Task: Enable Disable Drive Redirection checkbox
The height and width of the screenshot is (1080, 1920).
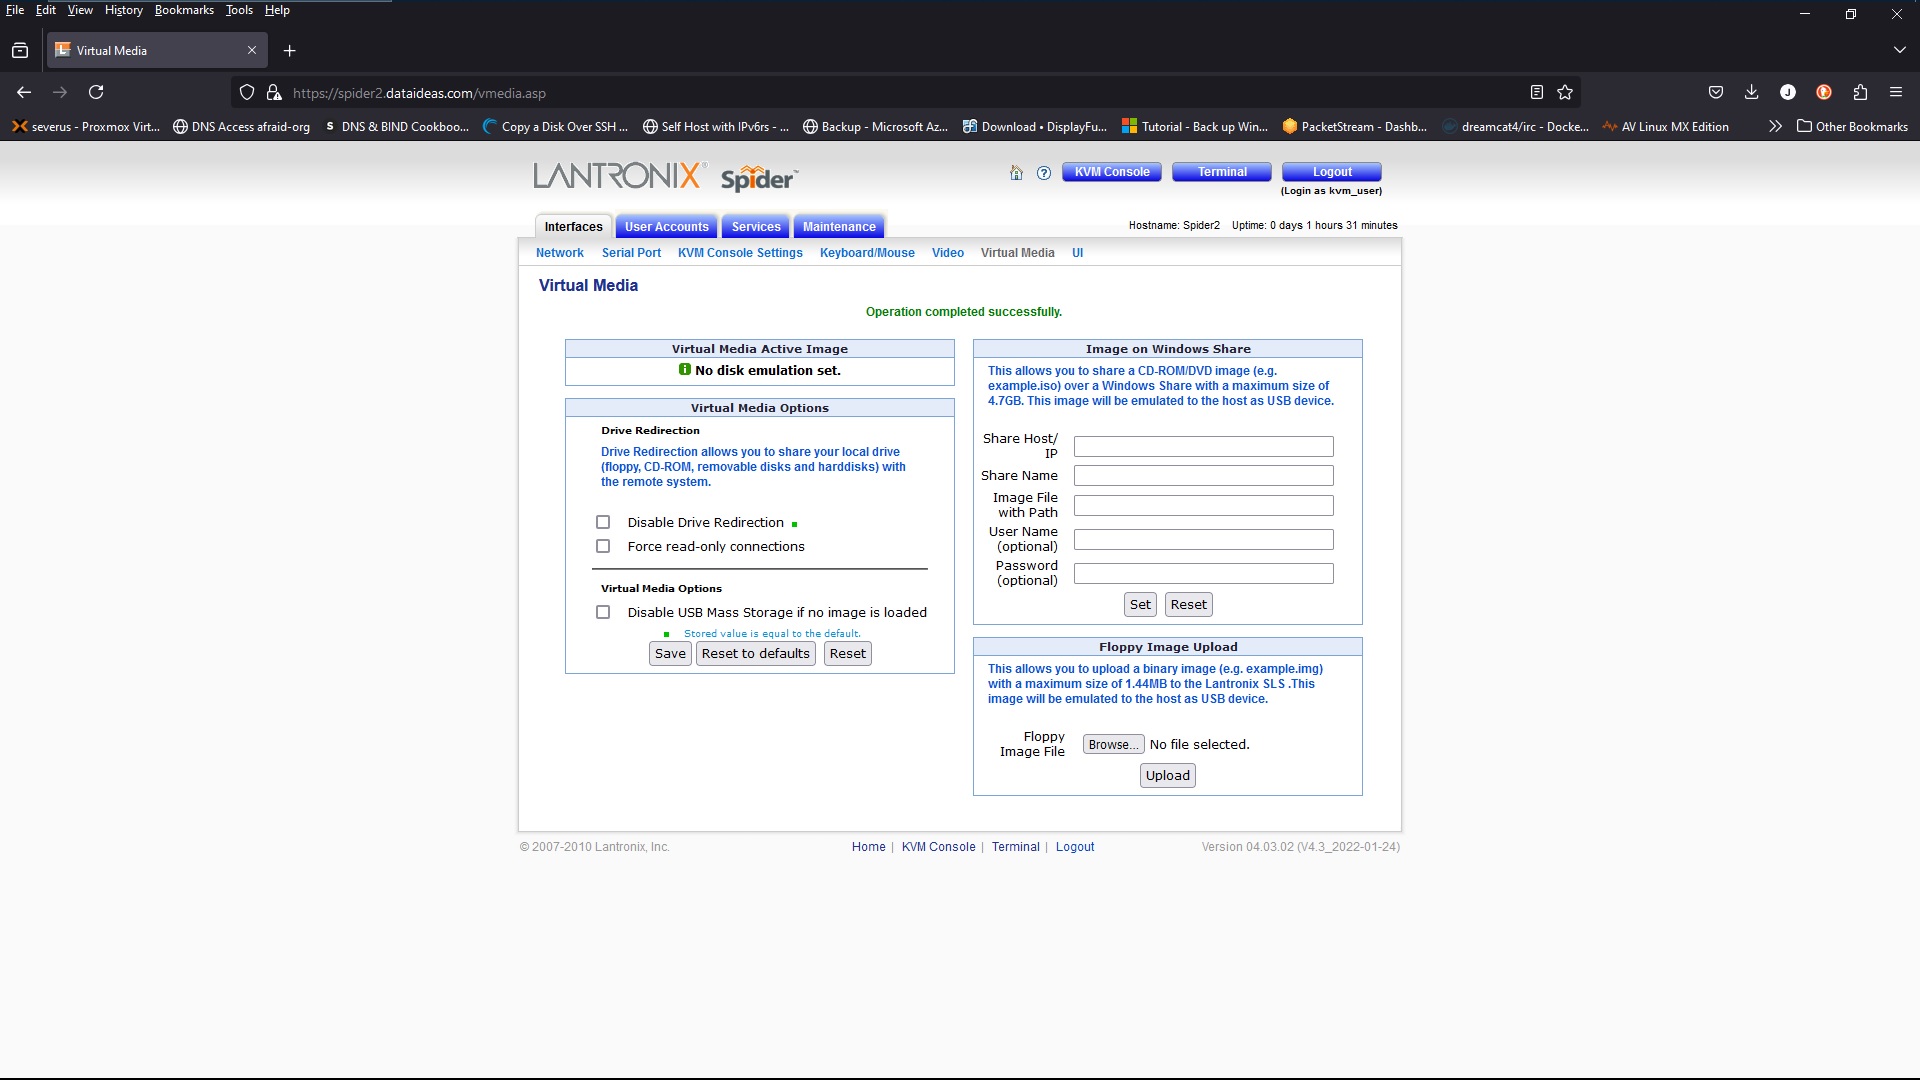Action: pos(603,522)
